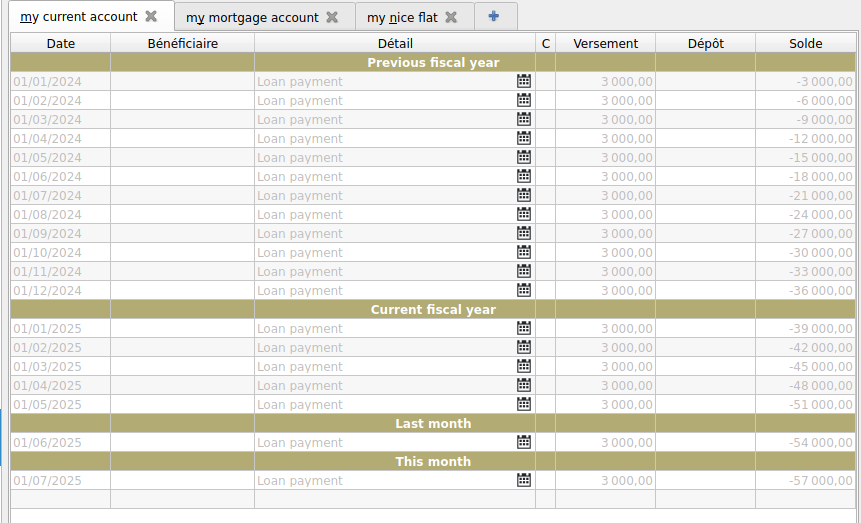
Task: Click the Versement column header
Action: point(606,43)
